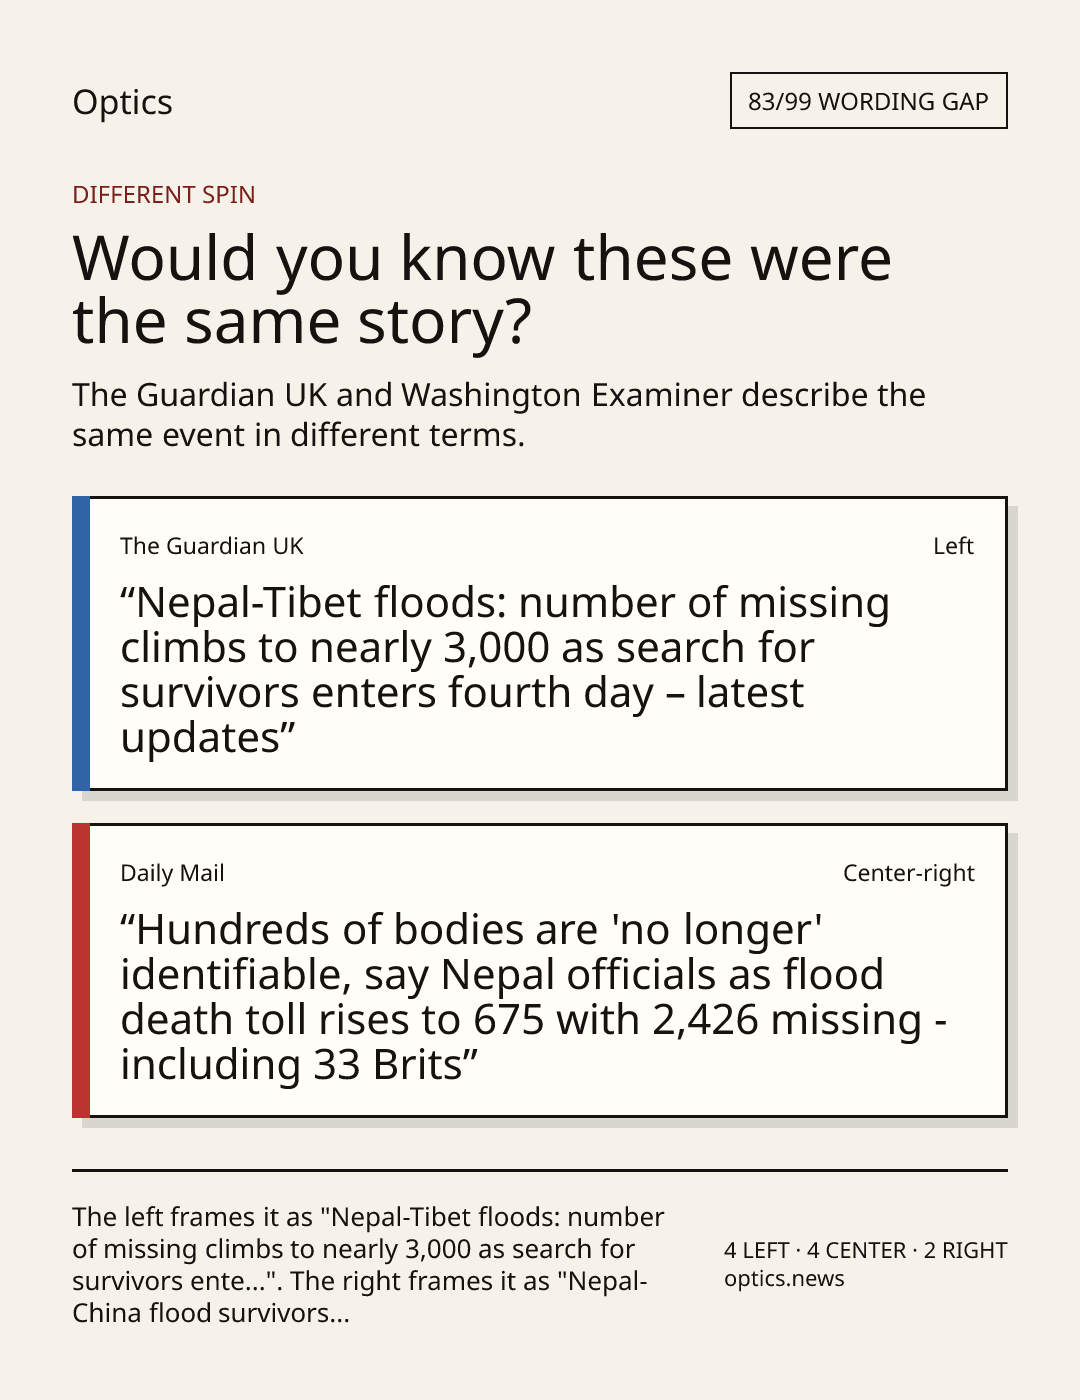Click The Guardian UK source name
This screenshot has width=1080, height=1400.
tap(211, 546)
